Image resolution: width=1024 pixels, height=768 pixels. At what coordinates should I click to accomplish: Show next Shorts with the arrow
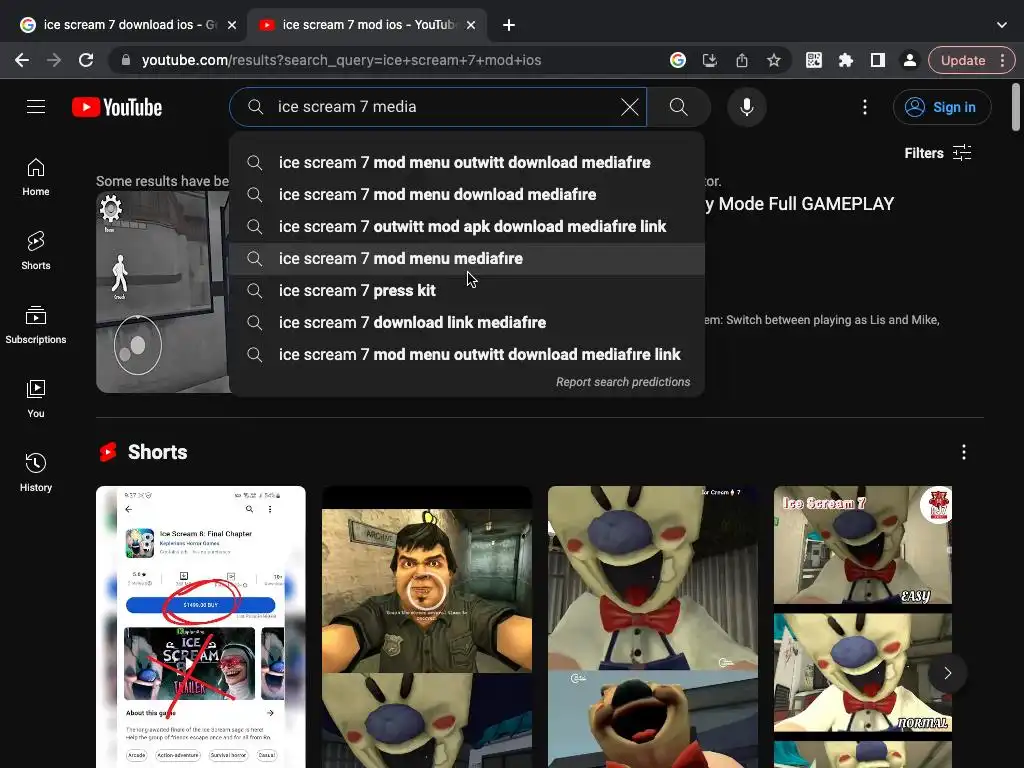(948, 673)
